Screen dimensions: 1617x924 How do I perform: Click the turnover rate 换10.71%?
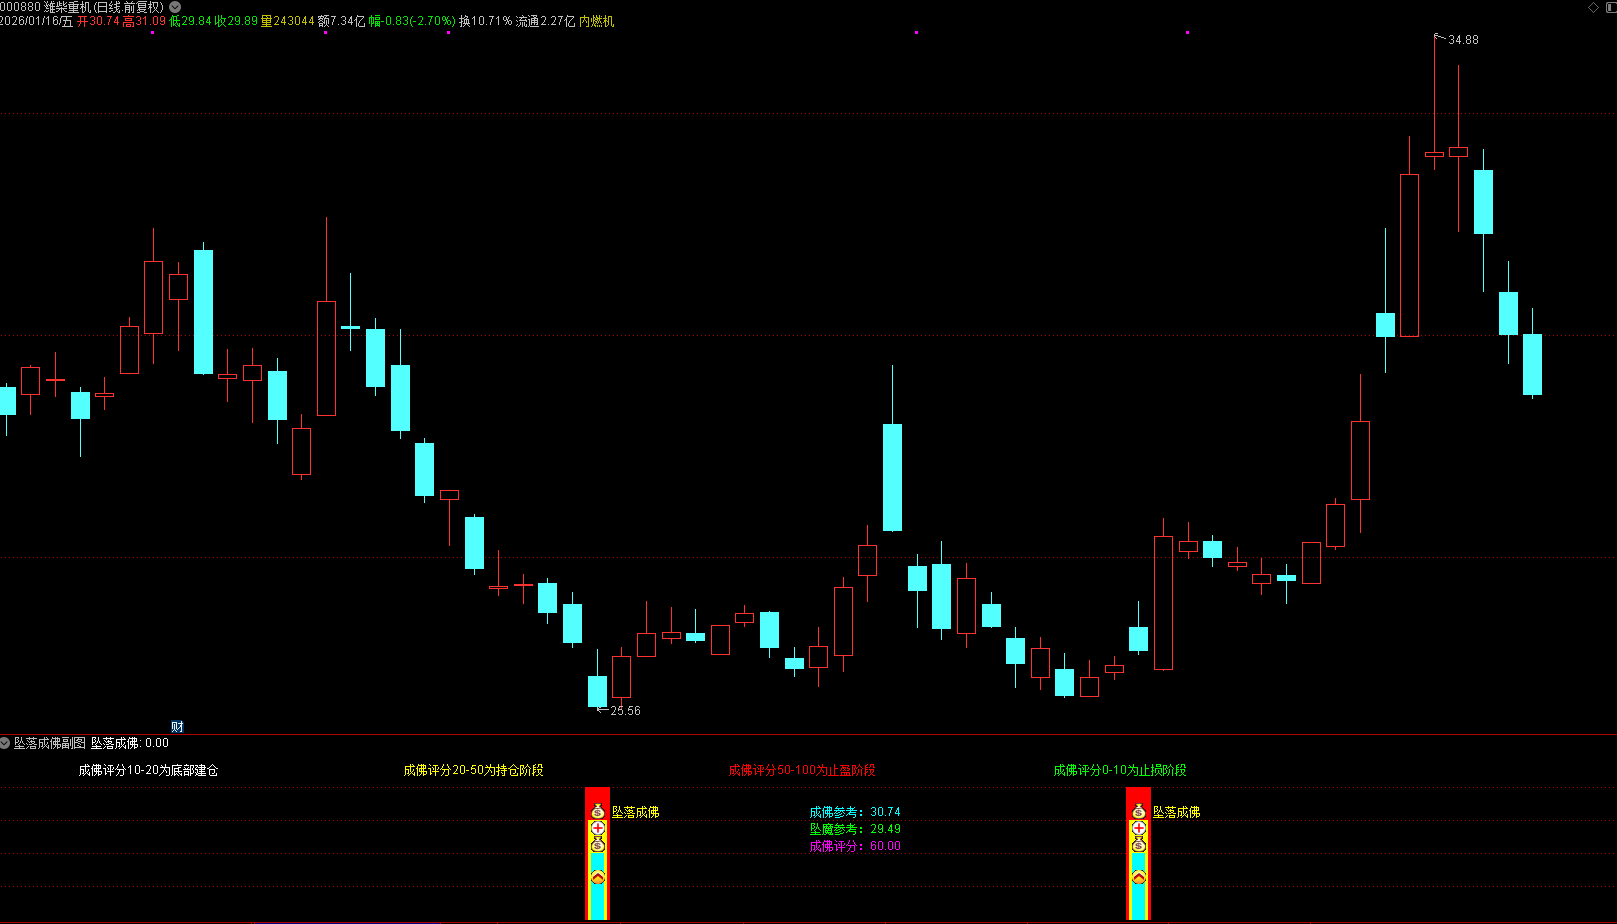485,21
